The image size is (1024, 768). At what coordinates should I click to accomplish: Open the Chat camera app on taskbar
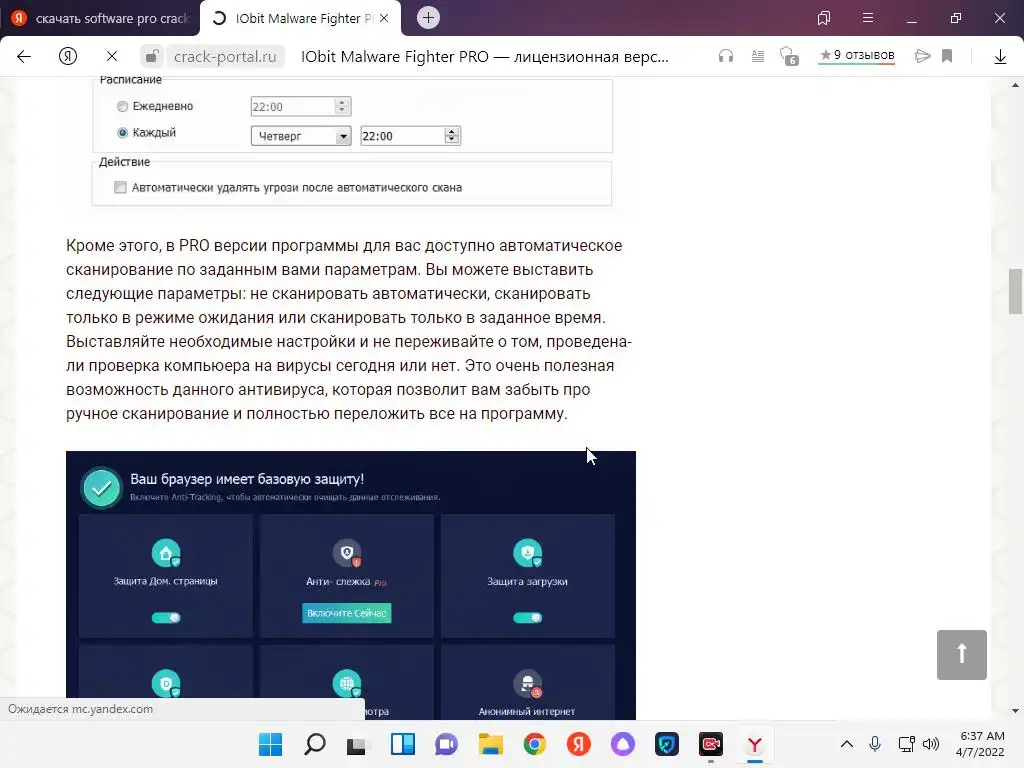[447, 744]
